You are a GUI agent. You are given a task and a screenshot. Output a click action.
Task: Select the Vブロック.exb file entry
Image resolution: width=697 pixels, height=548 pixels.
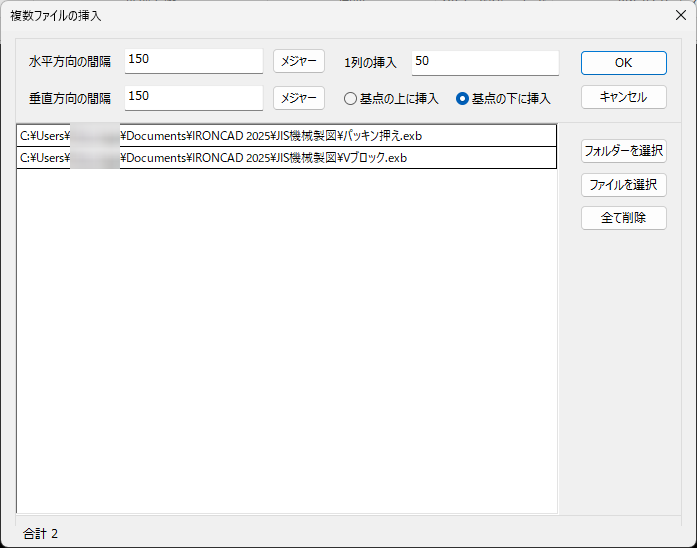286,158
